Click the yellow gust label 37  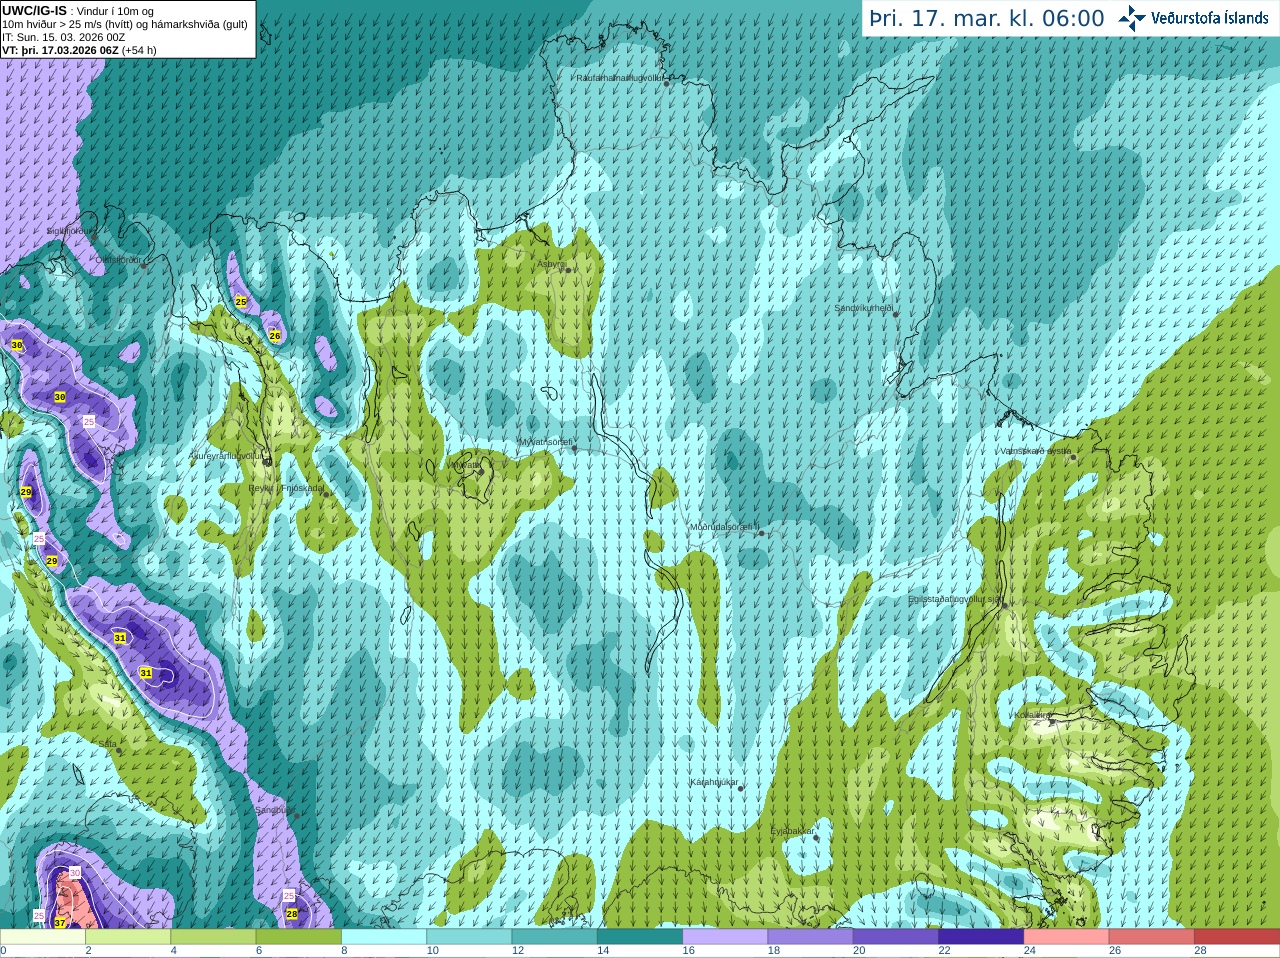(x=60, y=923)
